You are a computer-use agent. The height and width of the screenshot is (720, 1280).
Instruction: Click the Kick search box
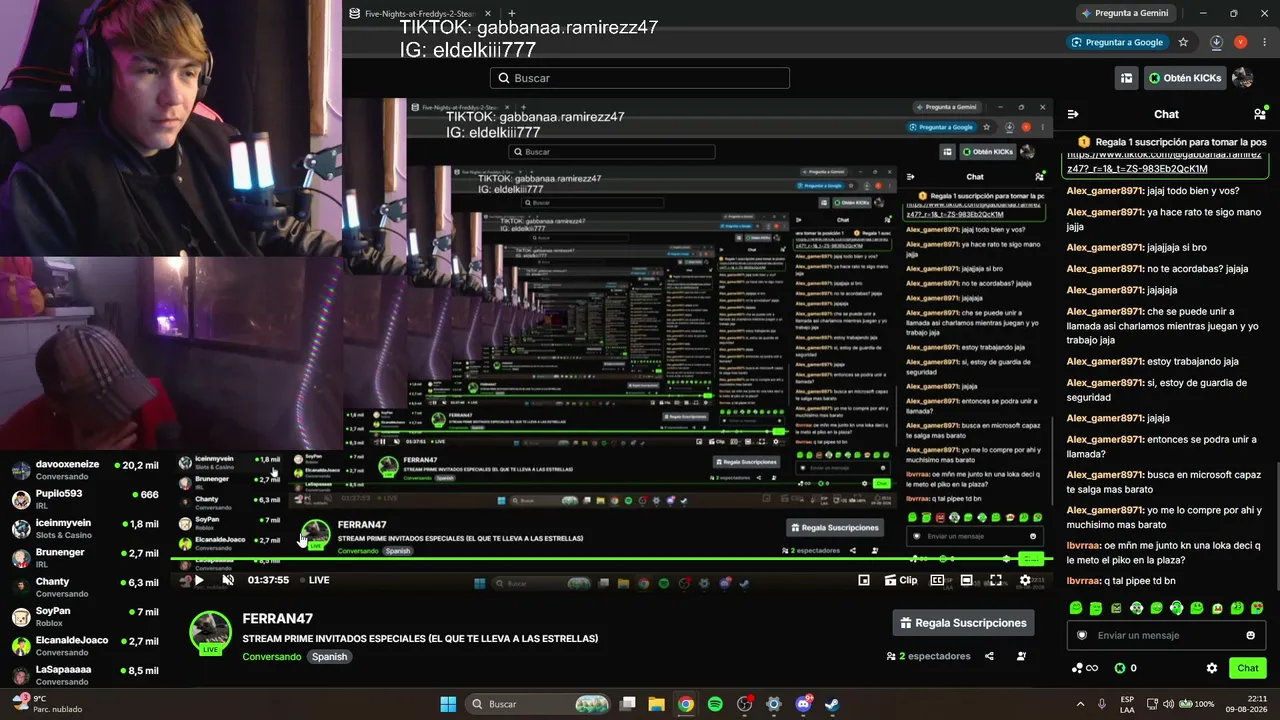[640, 78]
